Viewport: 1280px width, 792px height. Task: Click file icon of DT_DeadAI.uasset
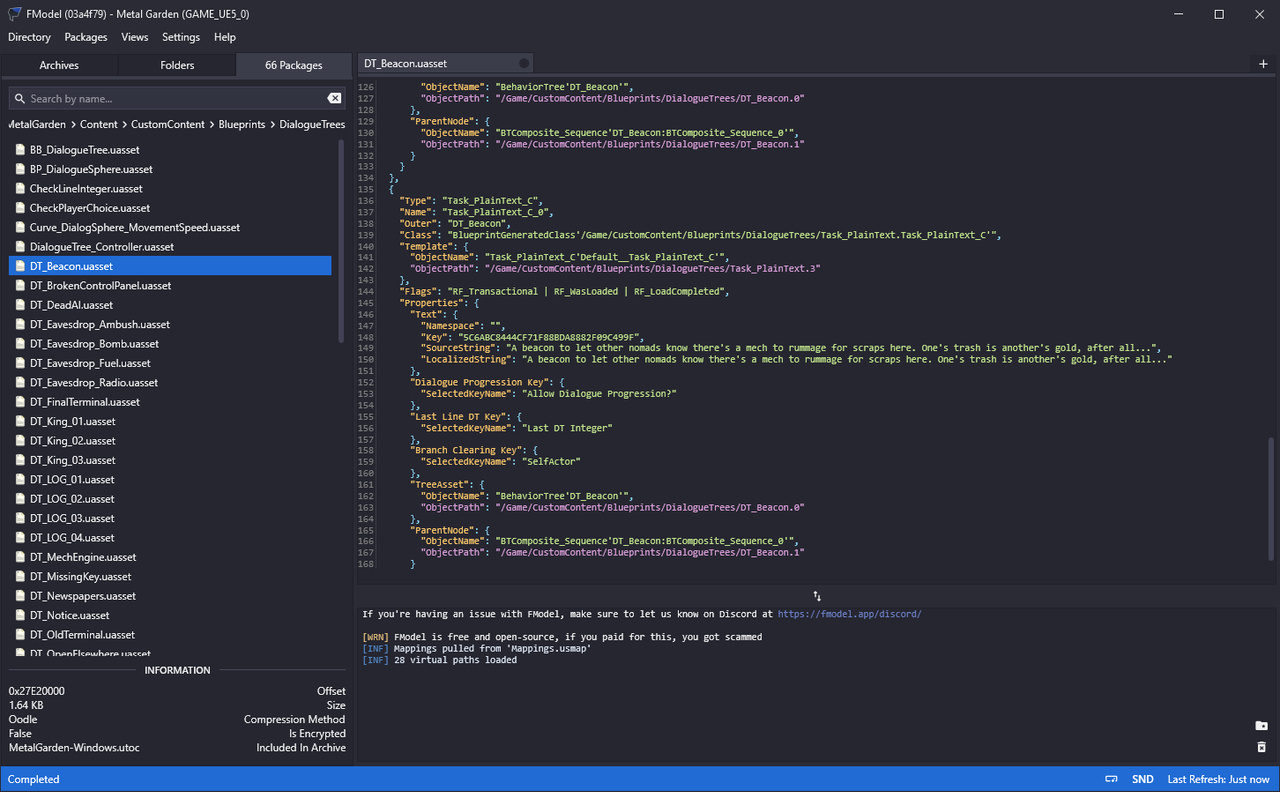[19, 305]
